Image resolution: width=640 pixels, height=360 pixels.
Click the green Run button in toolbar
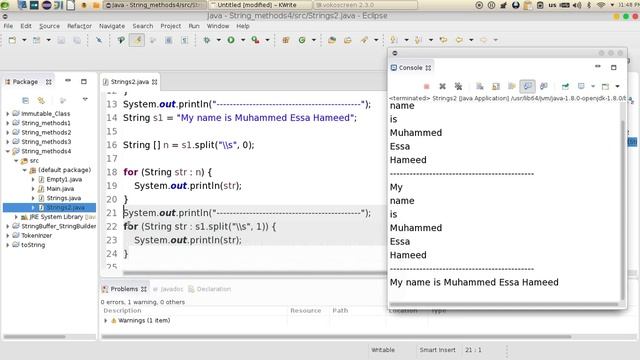[x=231, y=40]
